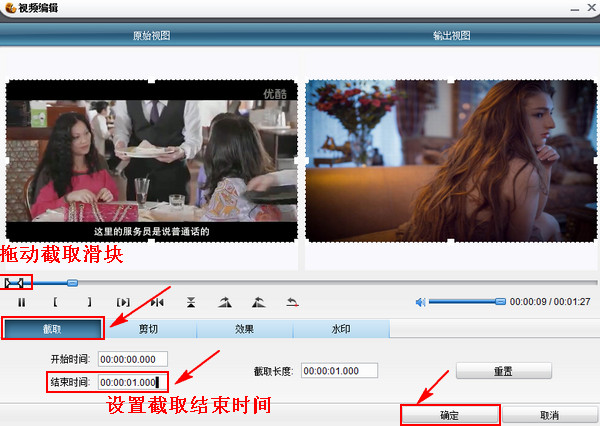The width and height of the screenshot is (600, 426).
Task: Click the 原始视图 header label
Action: tap(152, 36)
